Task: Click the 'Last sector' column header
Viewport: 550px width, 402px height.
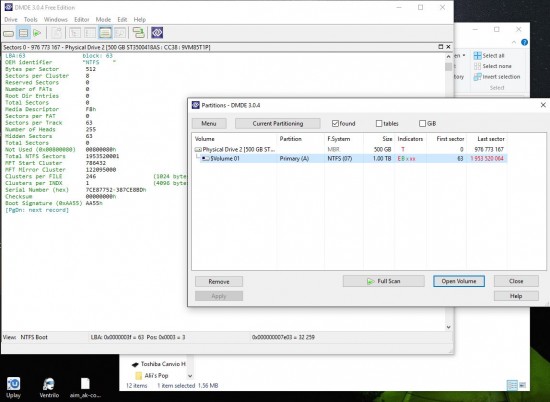Action: [x=491, y=139]
